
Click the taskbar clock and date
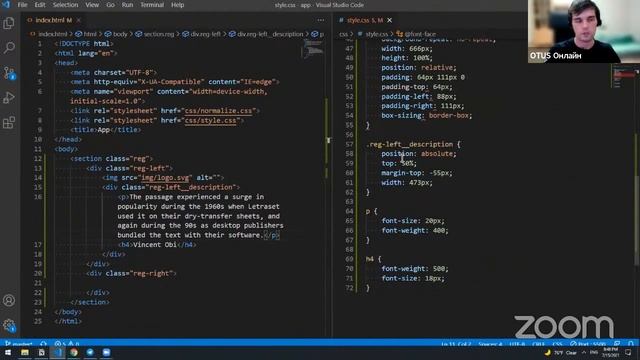click(x=610, y=353)
